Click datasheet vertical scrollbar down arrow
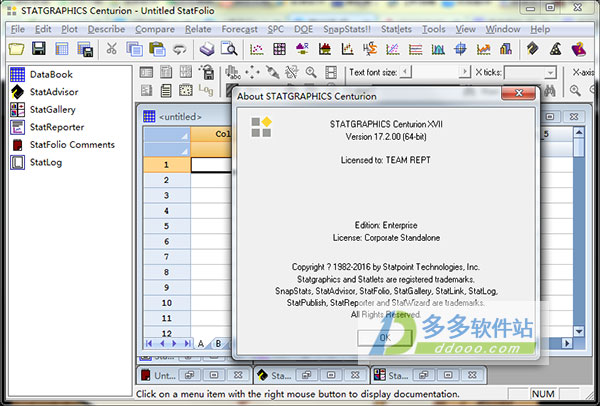Screen dimensions: 600x406 pyautogui.click(x=579, y=331)
